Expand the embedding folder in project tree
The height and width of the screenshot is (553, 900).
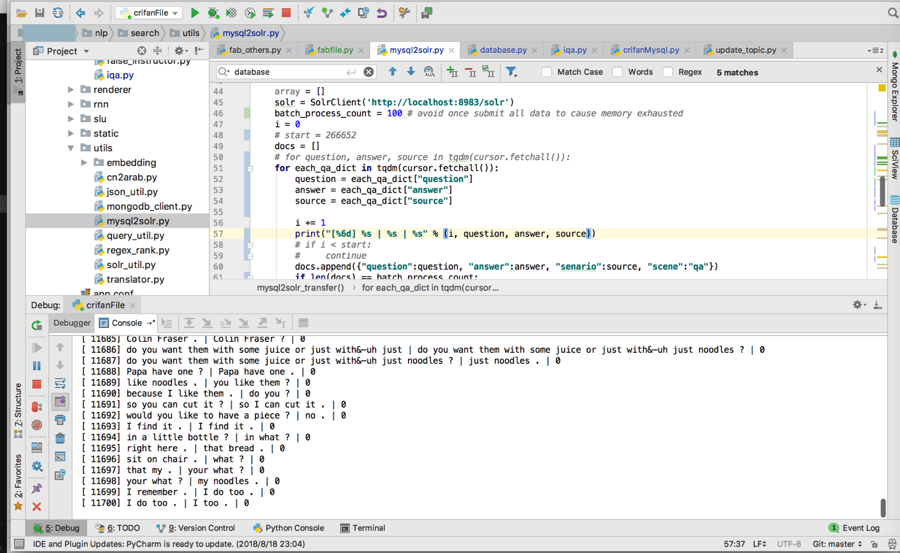click(85, 163)
